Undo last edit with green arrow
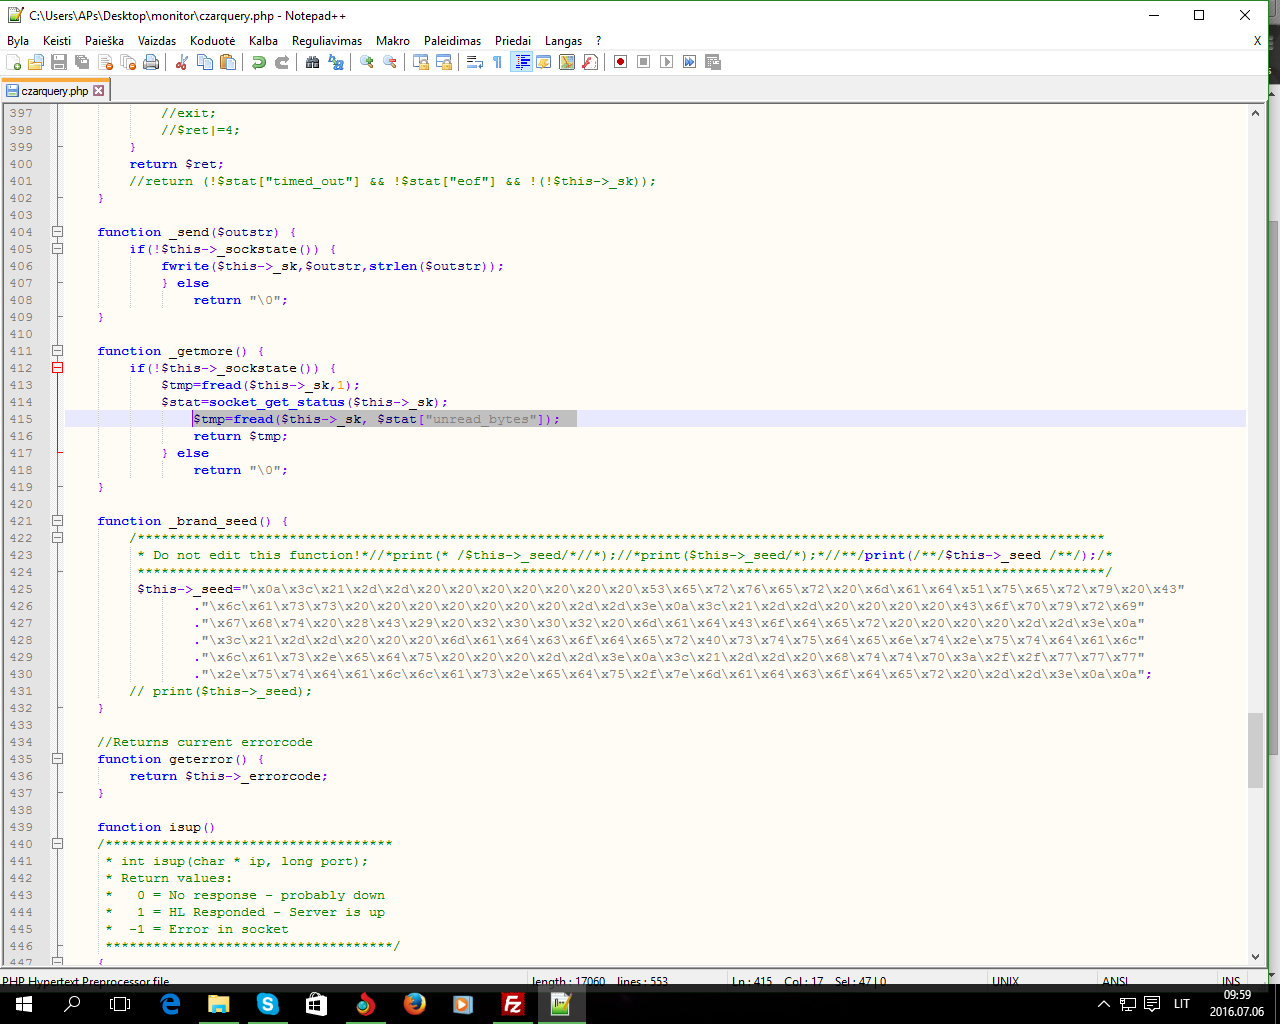Screen dimensions: 1280x1024 pyautogui.click(x=259, y=62)
